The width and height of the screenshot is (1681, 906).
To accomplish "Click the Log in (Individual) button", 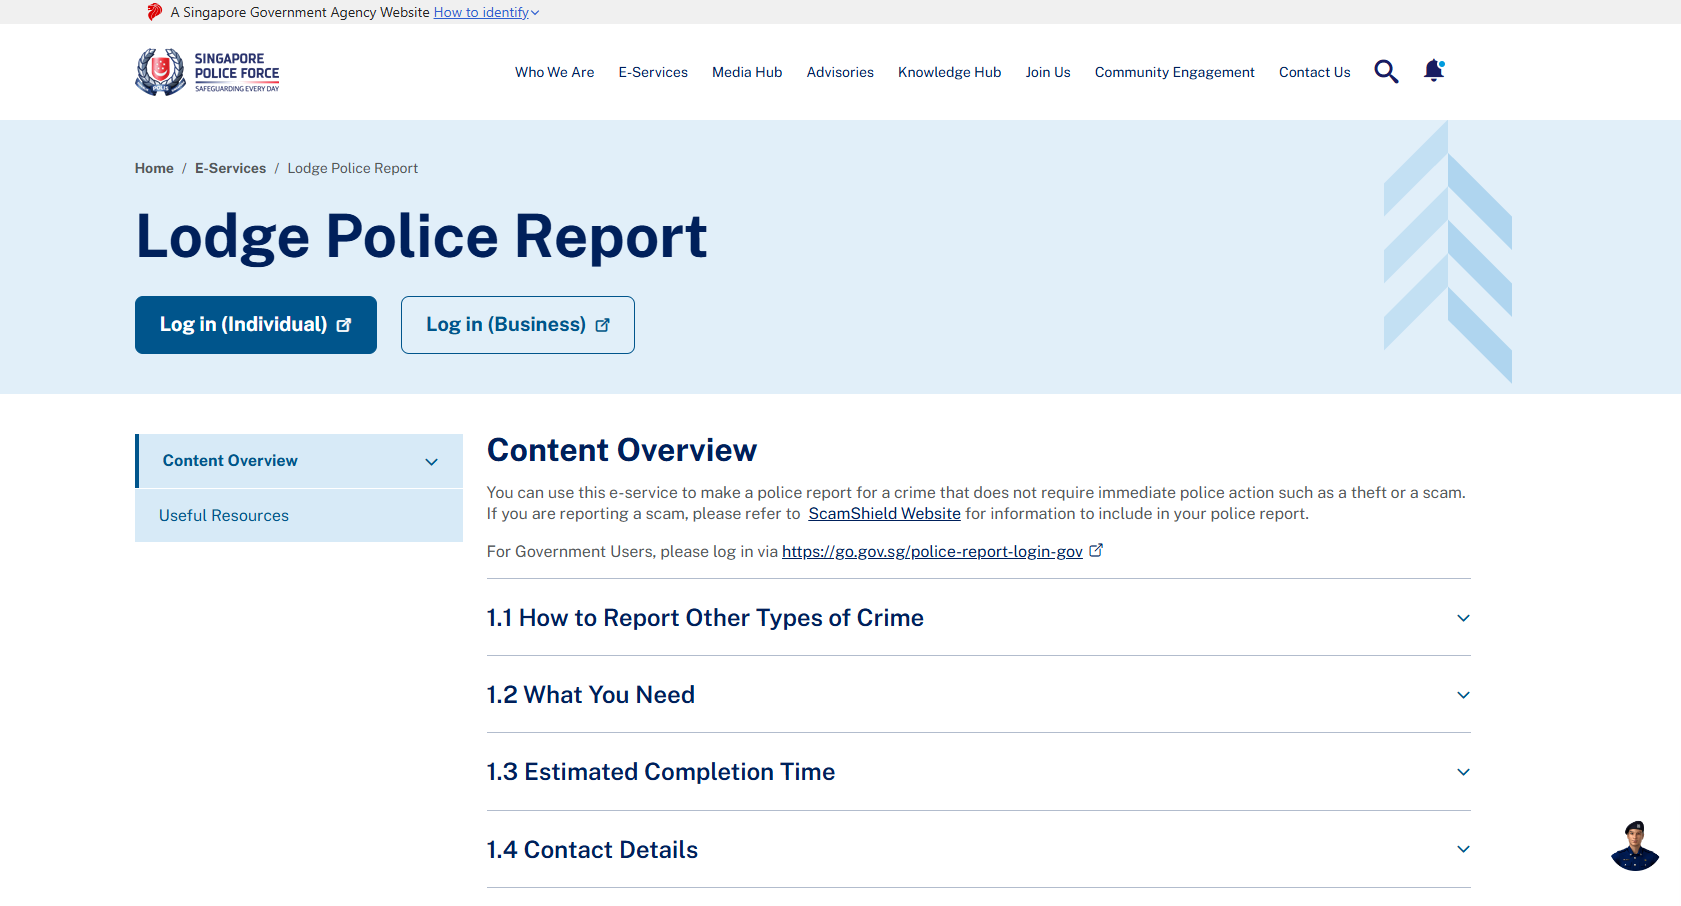I will click(255, 324).
